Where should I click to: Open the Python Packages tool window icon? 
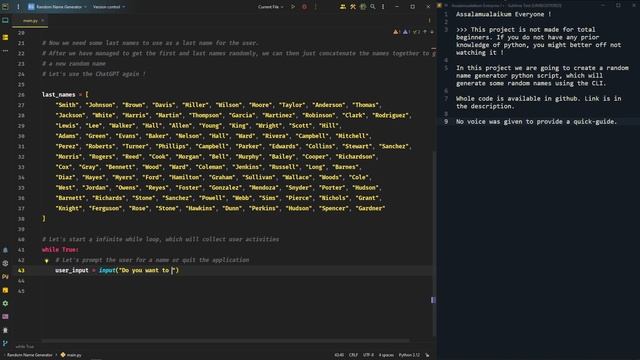[5, 263]
